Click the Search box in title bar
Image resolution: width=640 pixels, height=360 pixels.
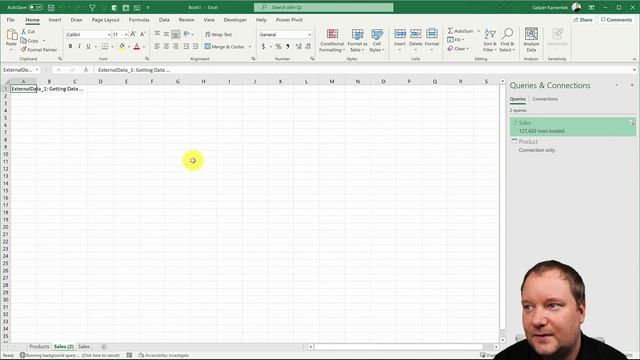pyautogui.click(x=324, y=7)
